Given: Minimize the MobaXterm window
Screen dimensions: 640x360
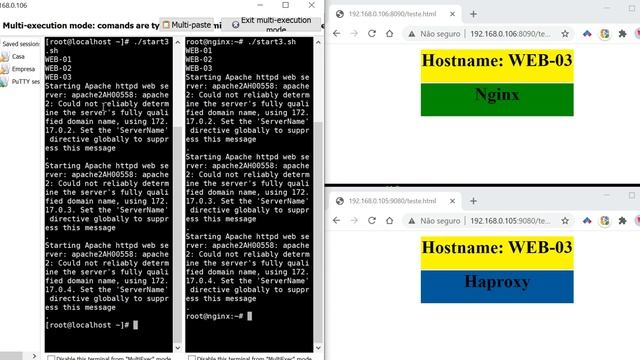Looking at the screenshot, I should pos(260,5).
